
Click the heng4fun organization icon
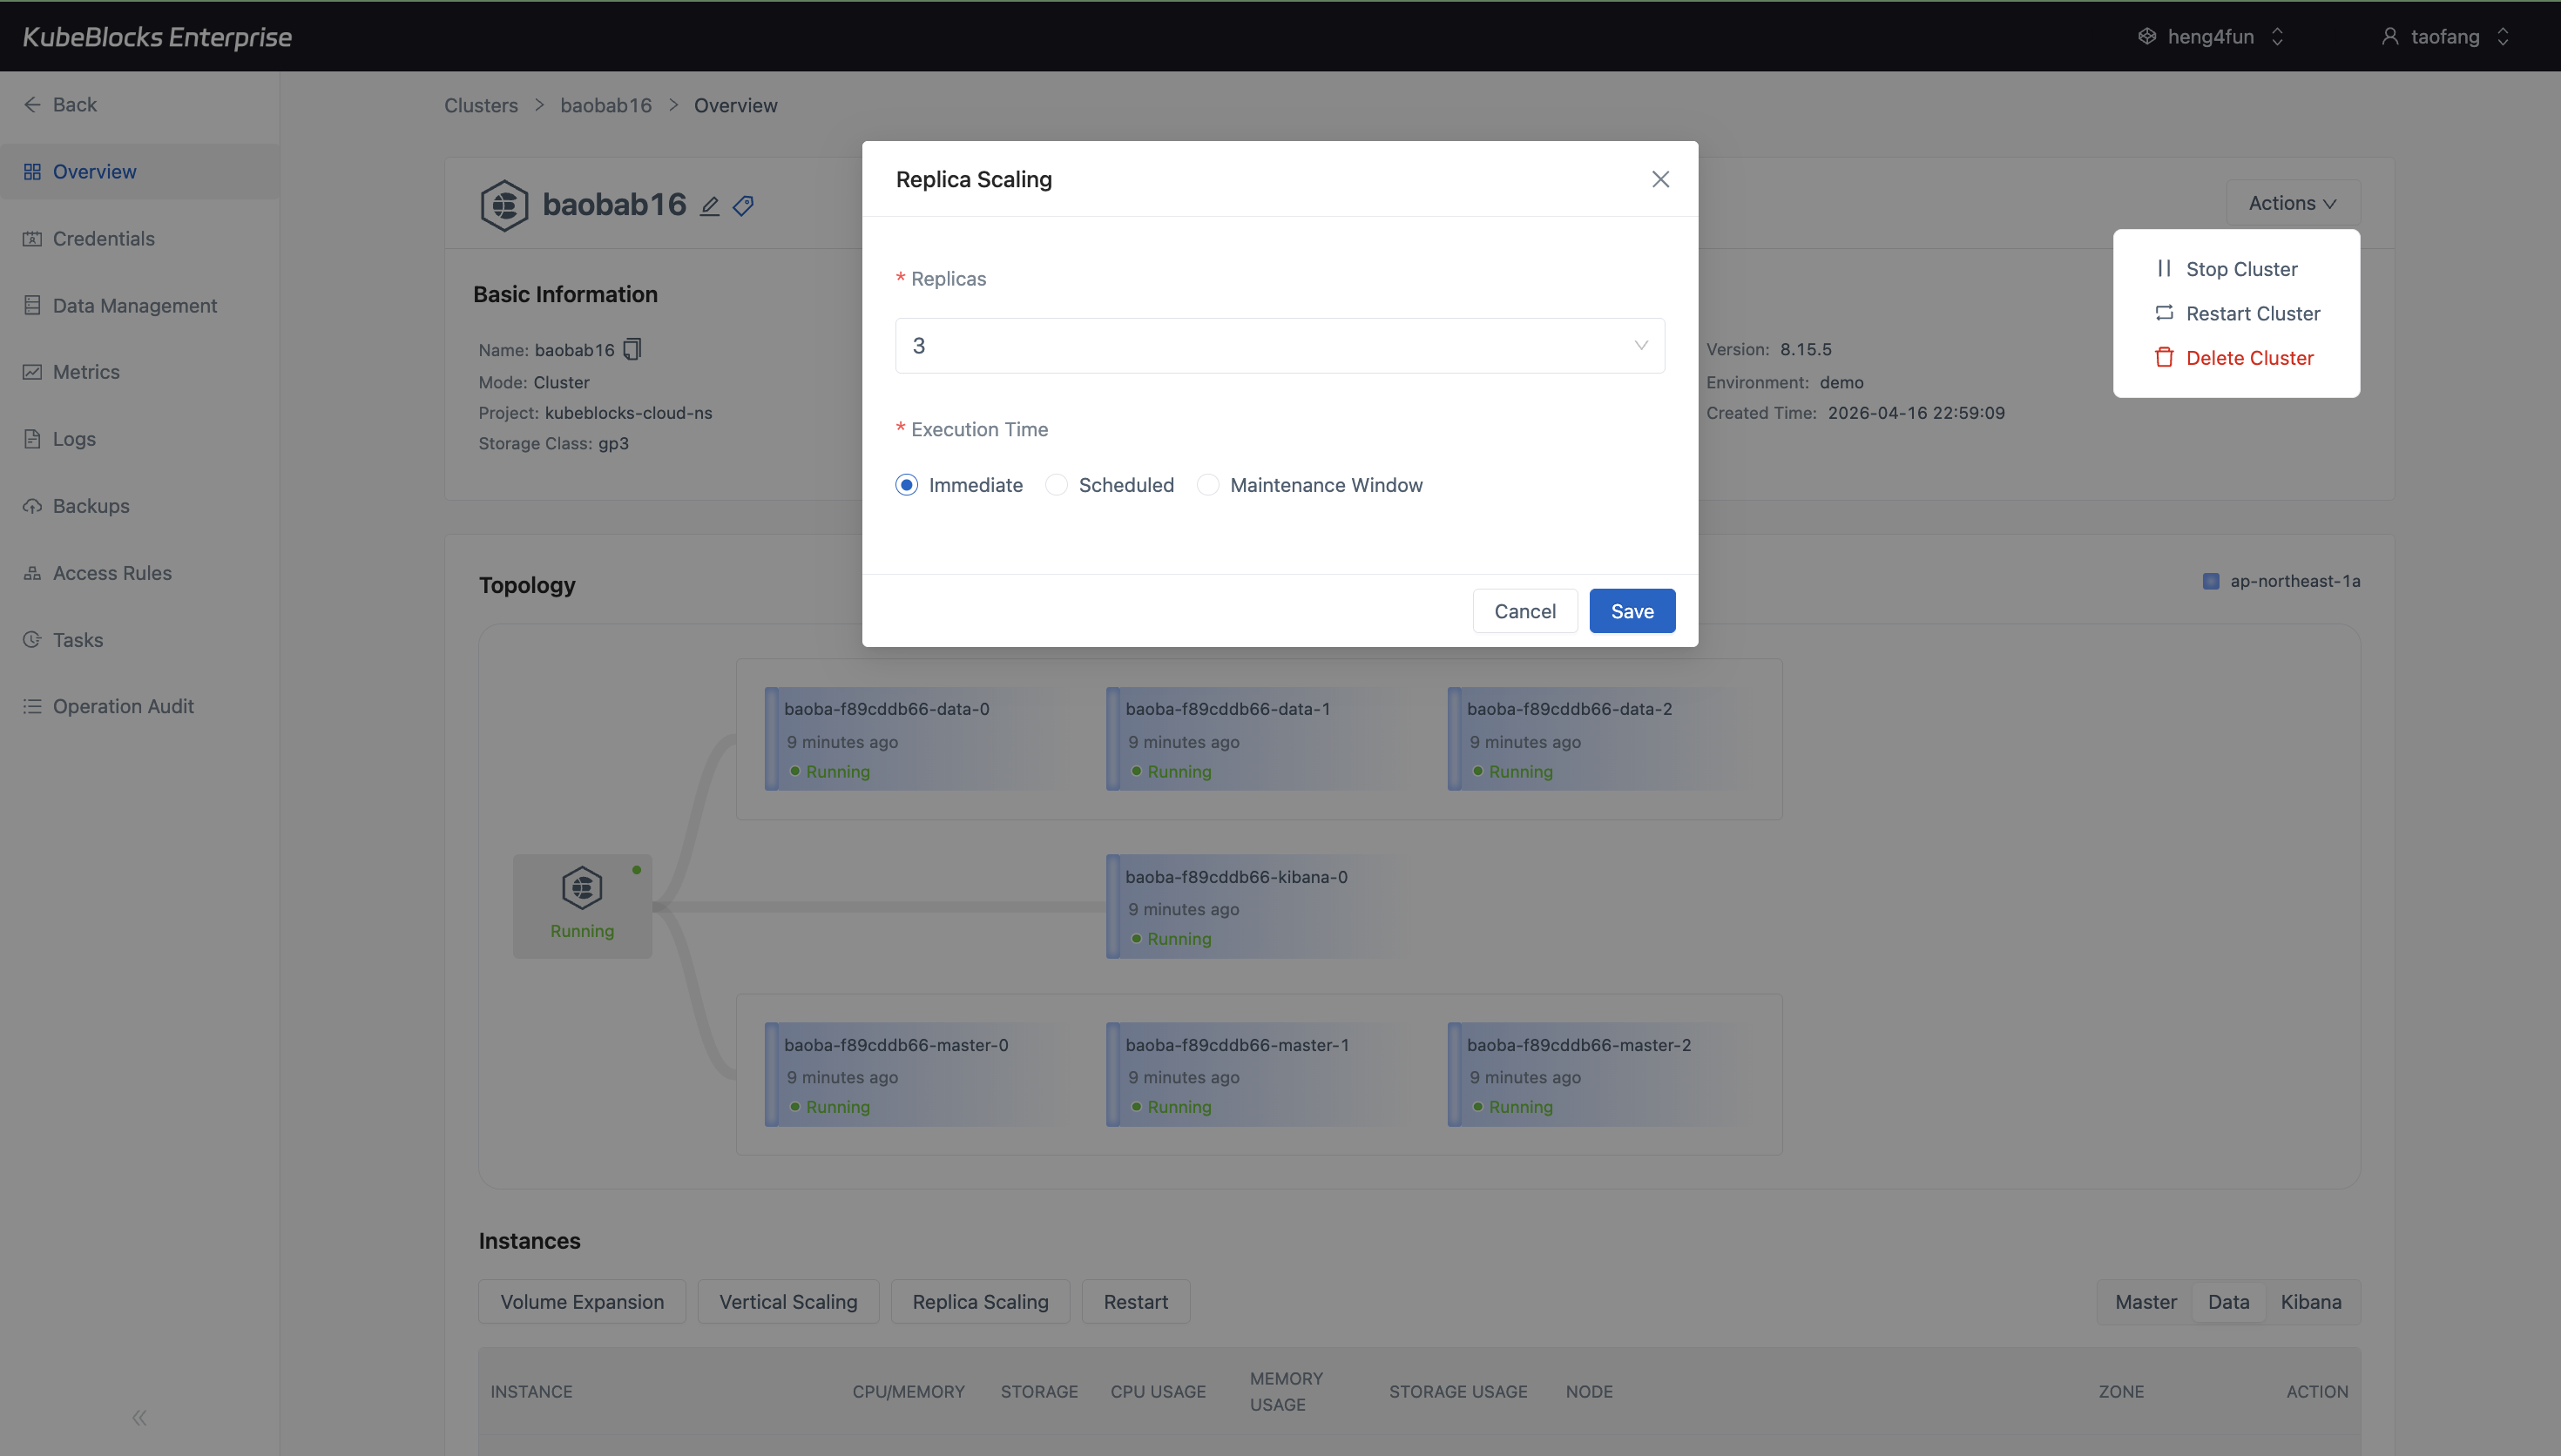(x=2147, y=36)
